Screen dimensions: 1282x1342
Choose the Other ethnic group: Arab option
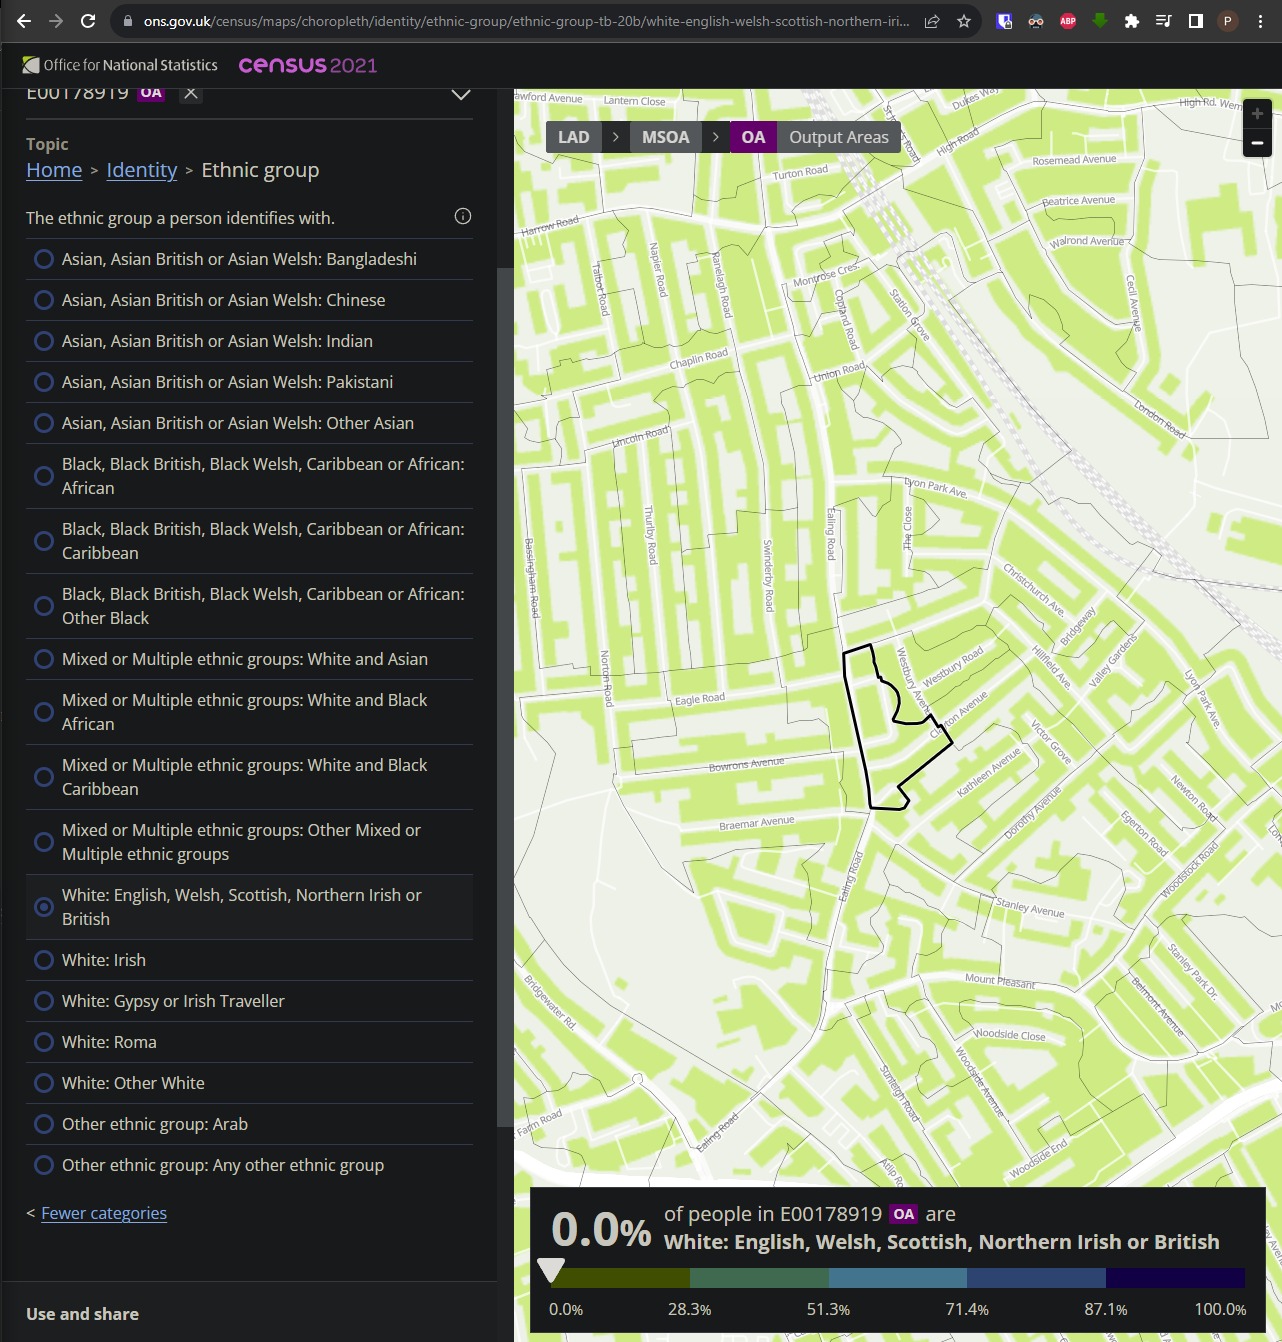[x=44, y=1124]
